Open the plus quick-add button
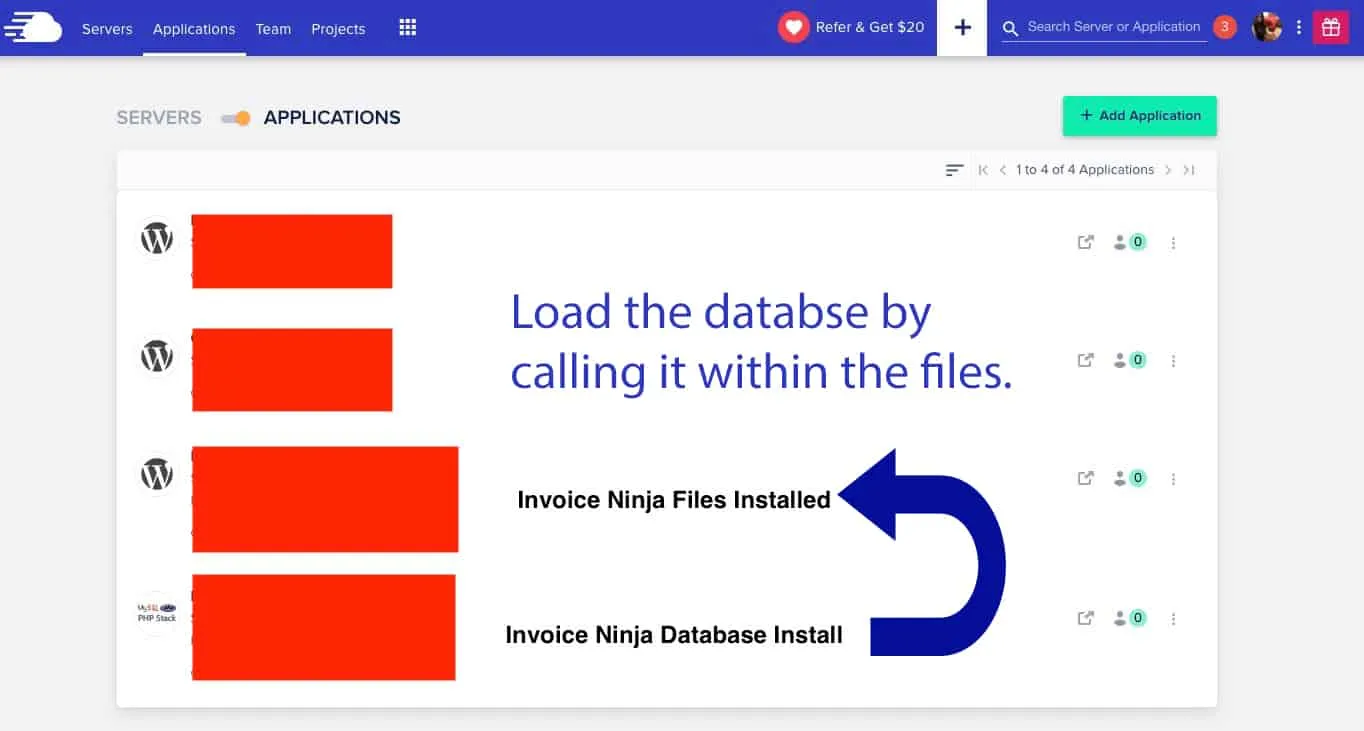This screenshot has width=1364, height=731. tap(962, 28)
